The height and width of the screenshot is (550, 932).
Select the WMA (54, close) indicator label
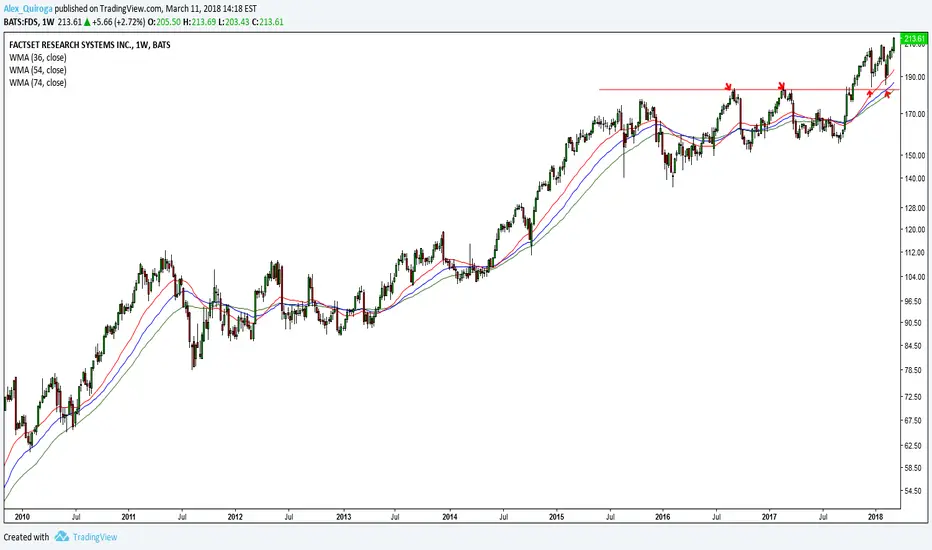click(38, 70)
